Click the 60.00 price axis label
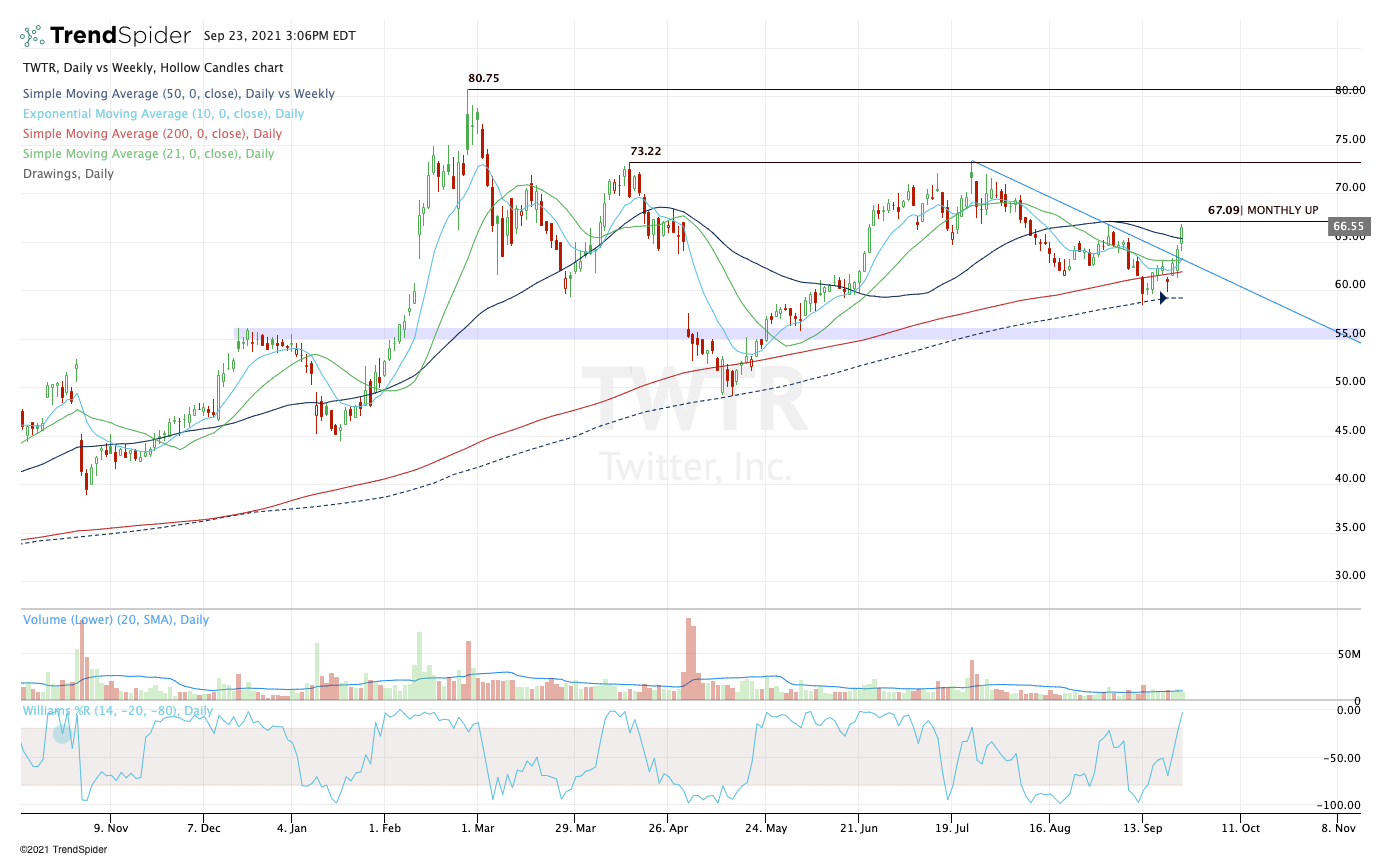The width and height of the screenshot is (1391, 859). pos(1349,284)
